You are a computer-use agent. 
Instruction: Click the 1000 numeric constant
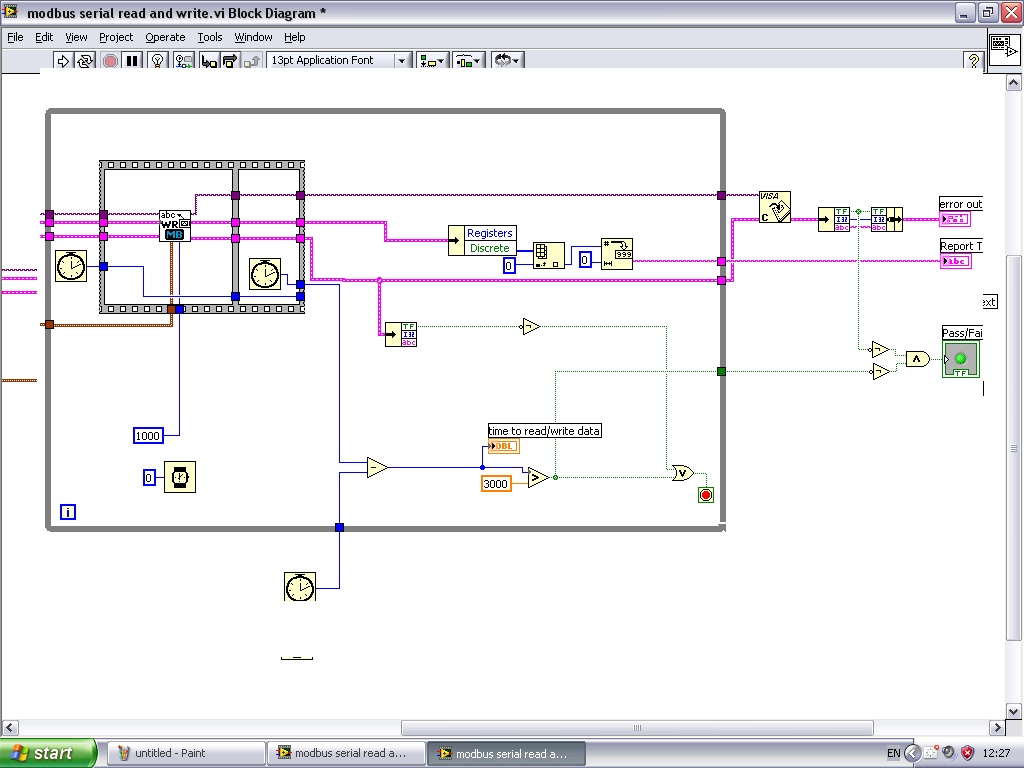148,436
